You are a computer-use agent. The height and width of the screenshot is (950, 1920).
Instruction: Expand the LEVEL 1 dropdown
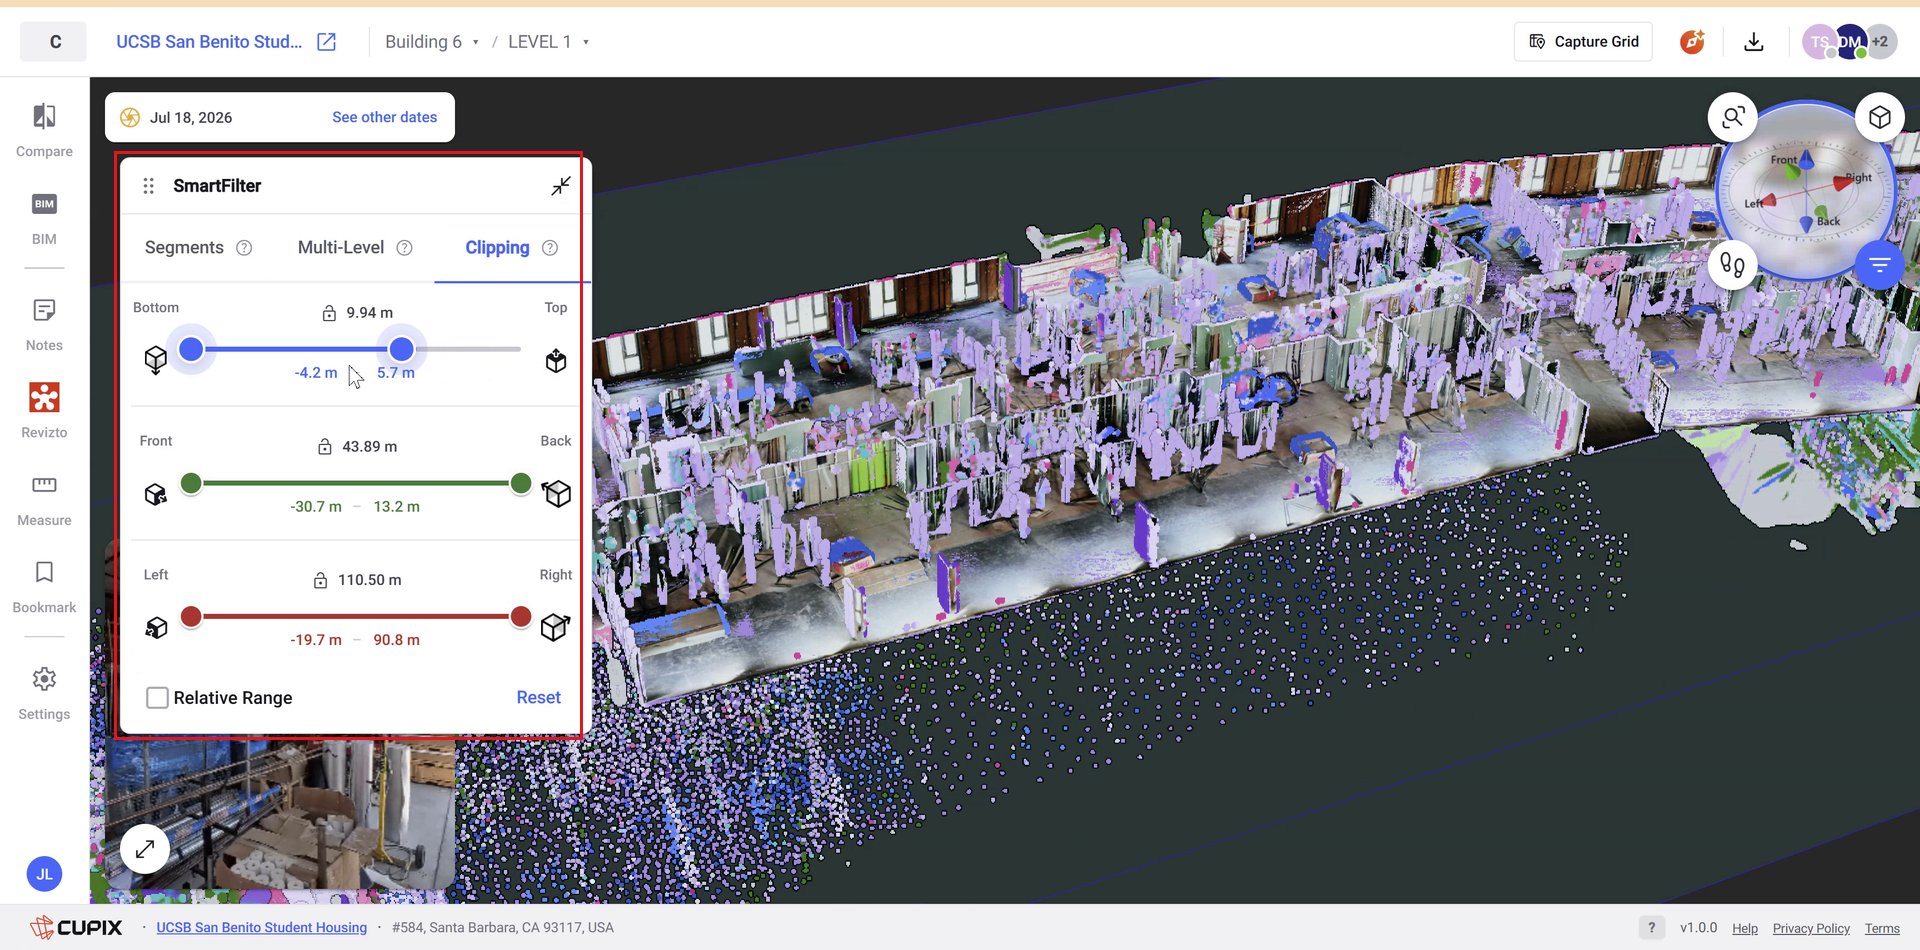(548, 42)
